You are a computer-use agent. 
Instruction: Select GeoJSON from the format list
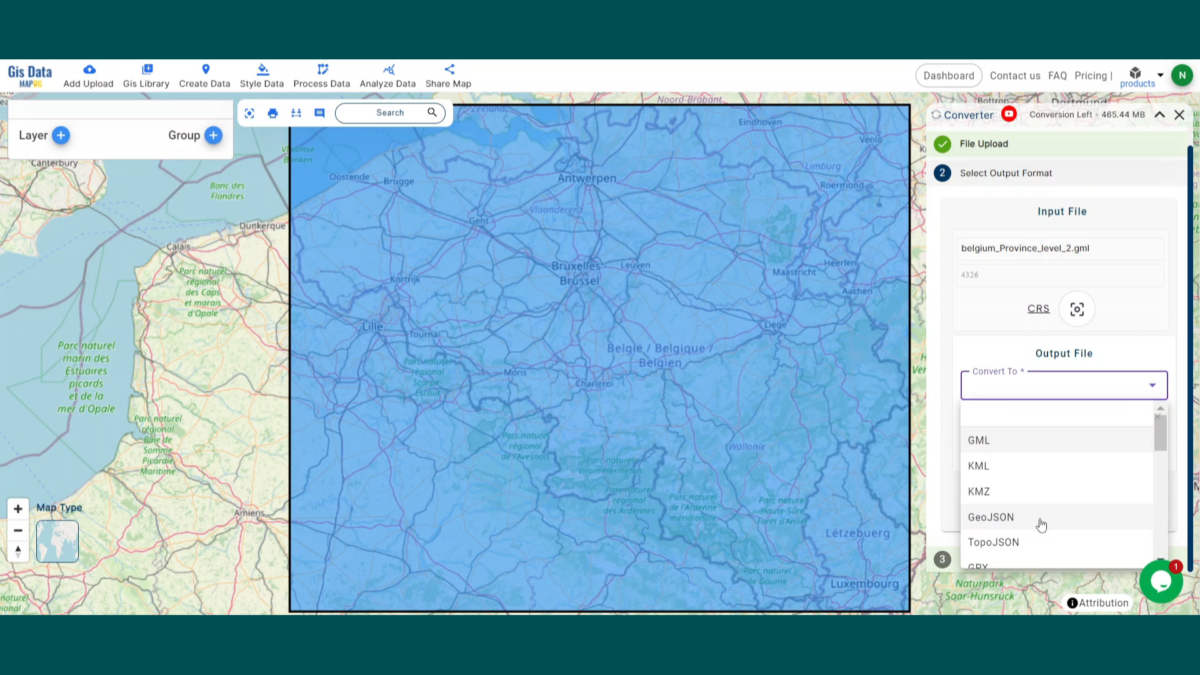(990, 517)
